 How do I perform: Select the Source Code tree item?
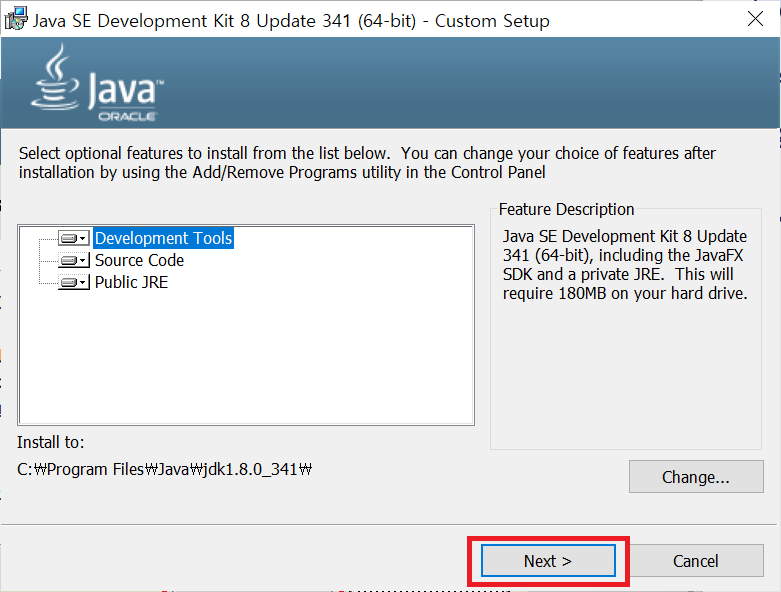(x=139, y=260)
